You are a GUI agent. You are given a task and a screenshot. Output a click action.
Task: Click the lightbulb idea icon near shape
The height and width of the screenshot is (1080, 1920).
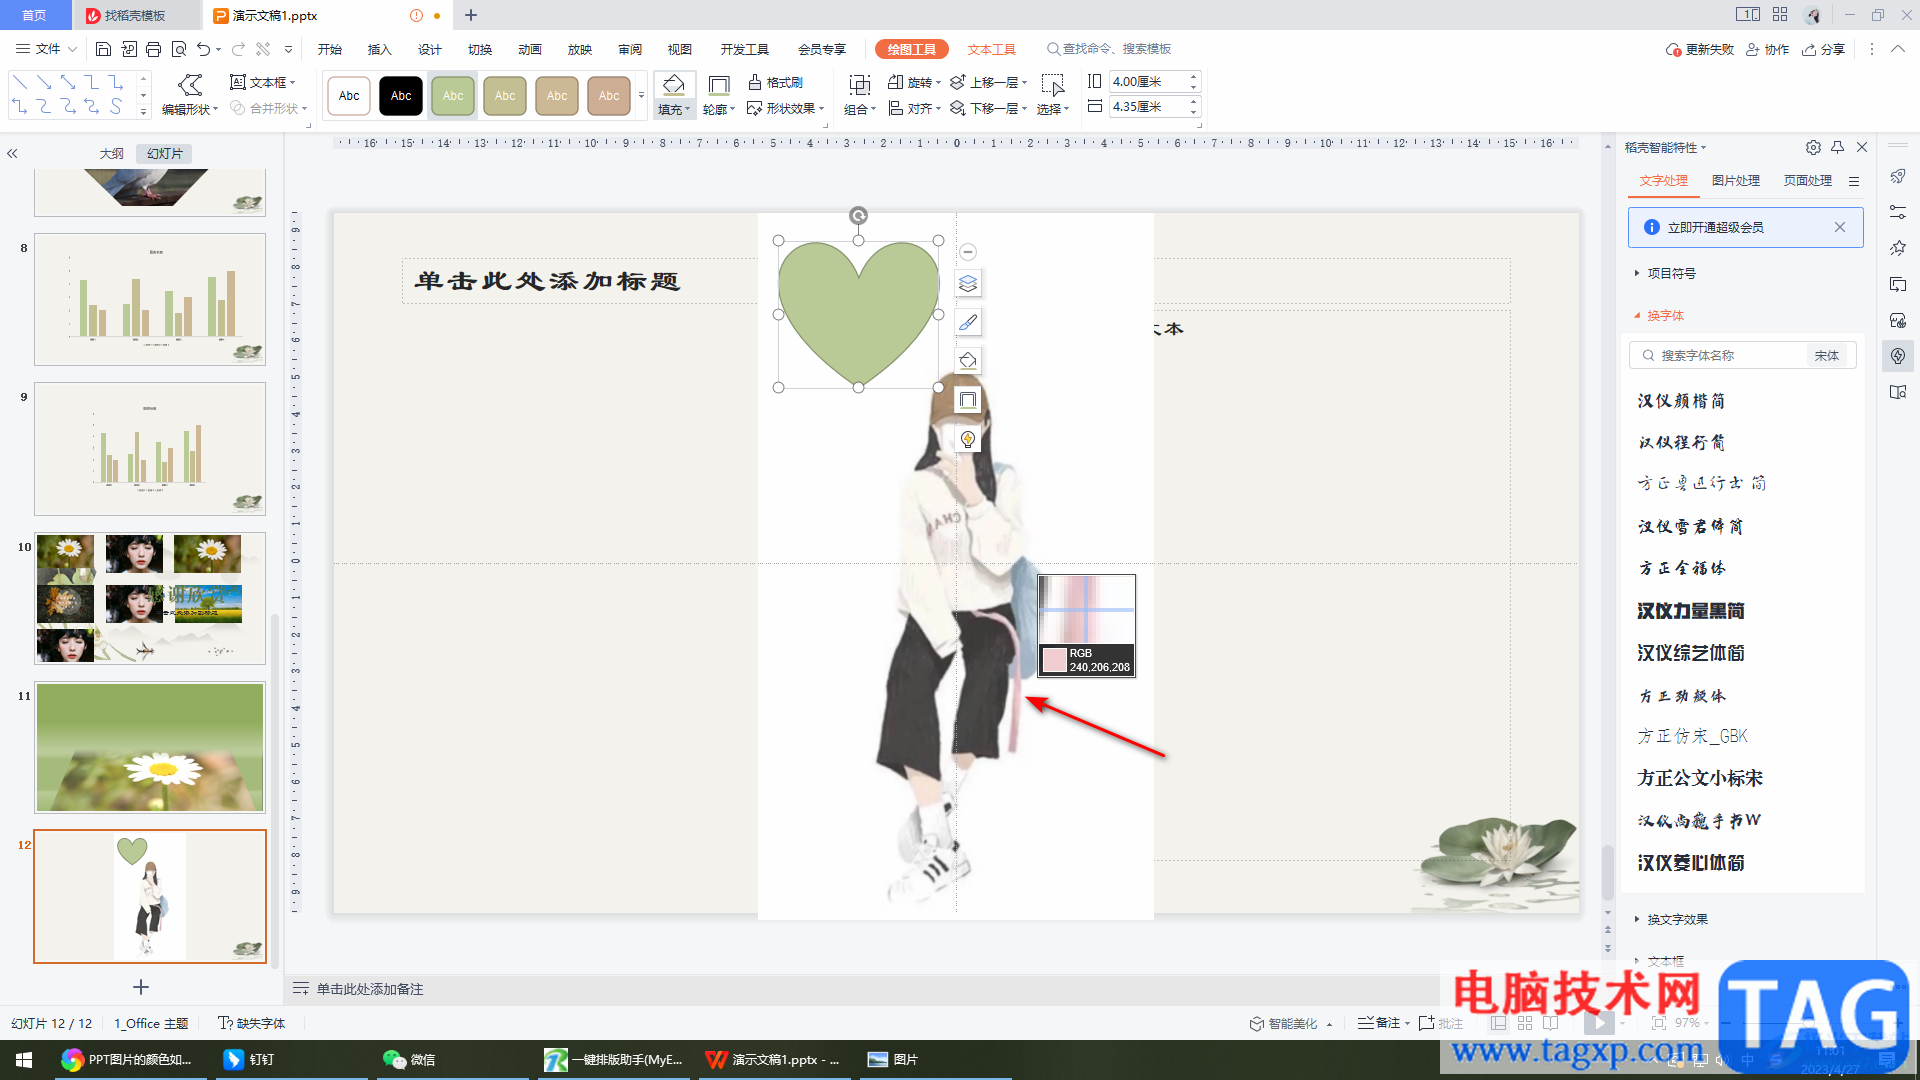[x=967, y=439]
